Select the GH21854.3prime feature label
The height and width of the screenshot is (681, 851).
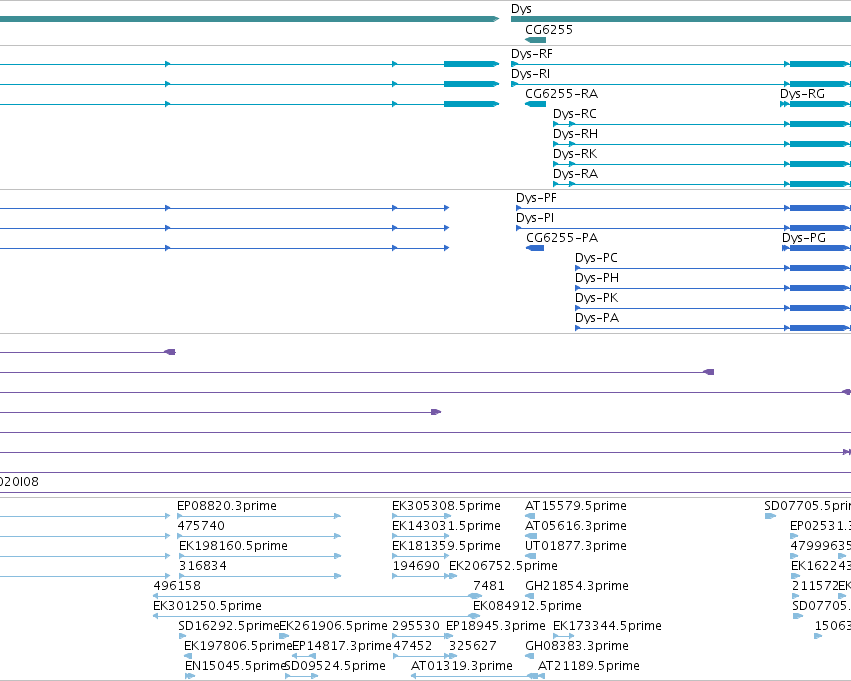point(577,587)
